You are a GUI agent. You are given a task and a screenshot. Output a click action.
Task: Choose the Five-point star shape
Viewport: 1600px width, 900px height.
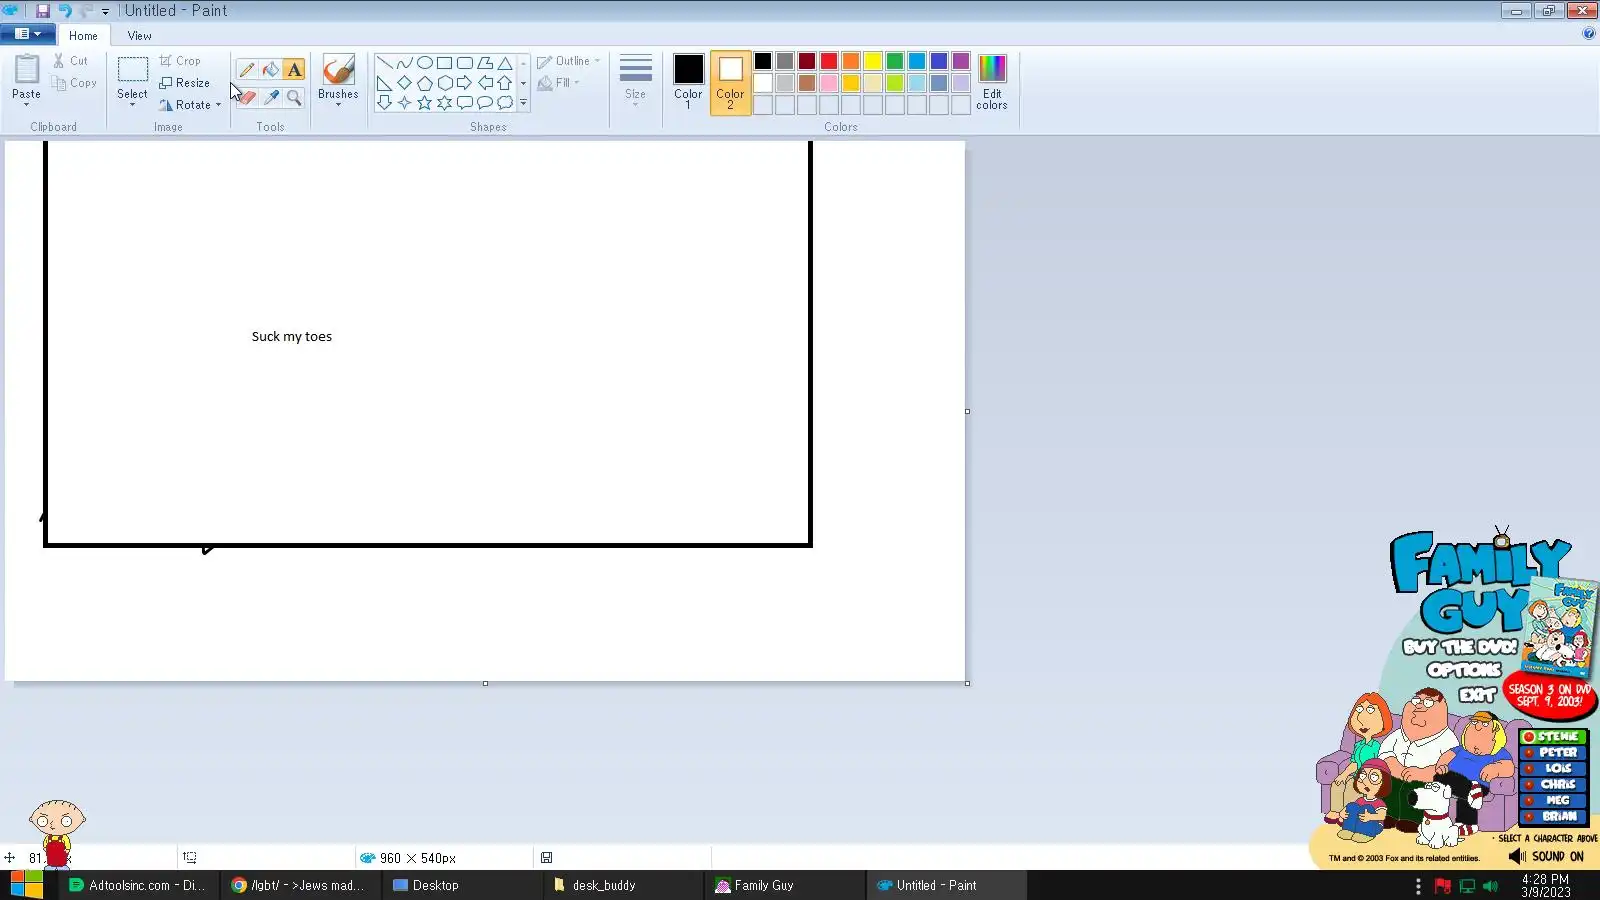point(424,103)
